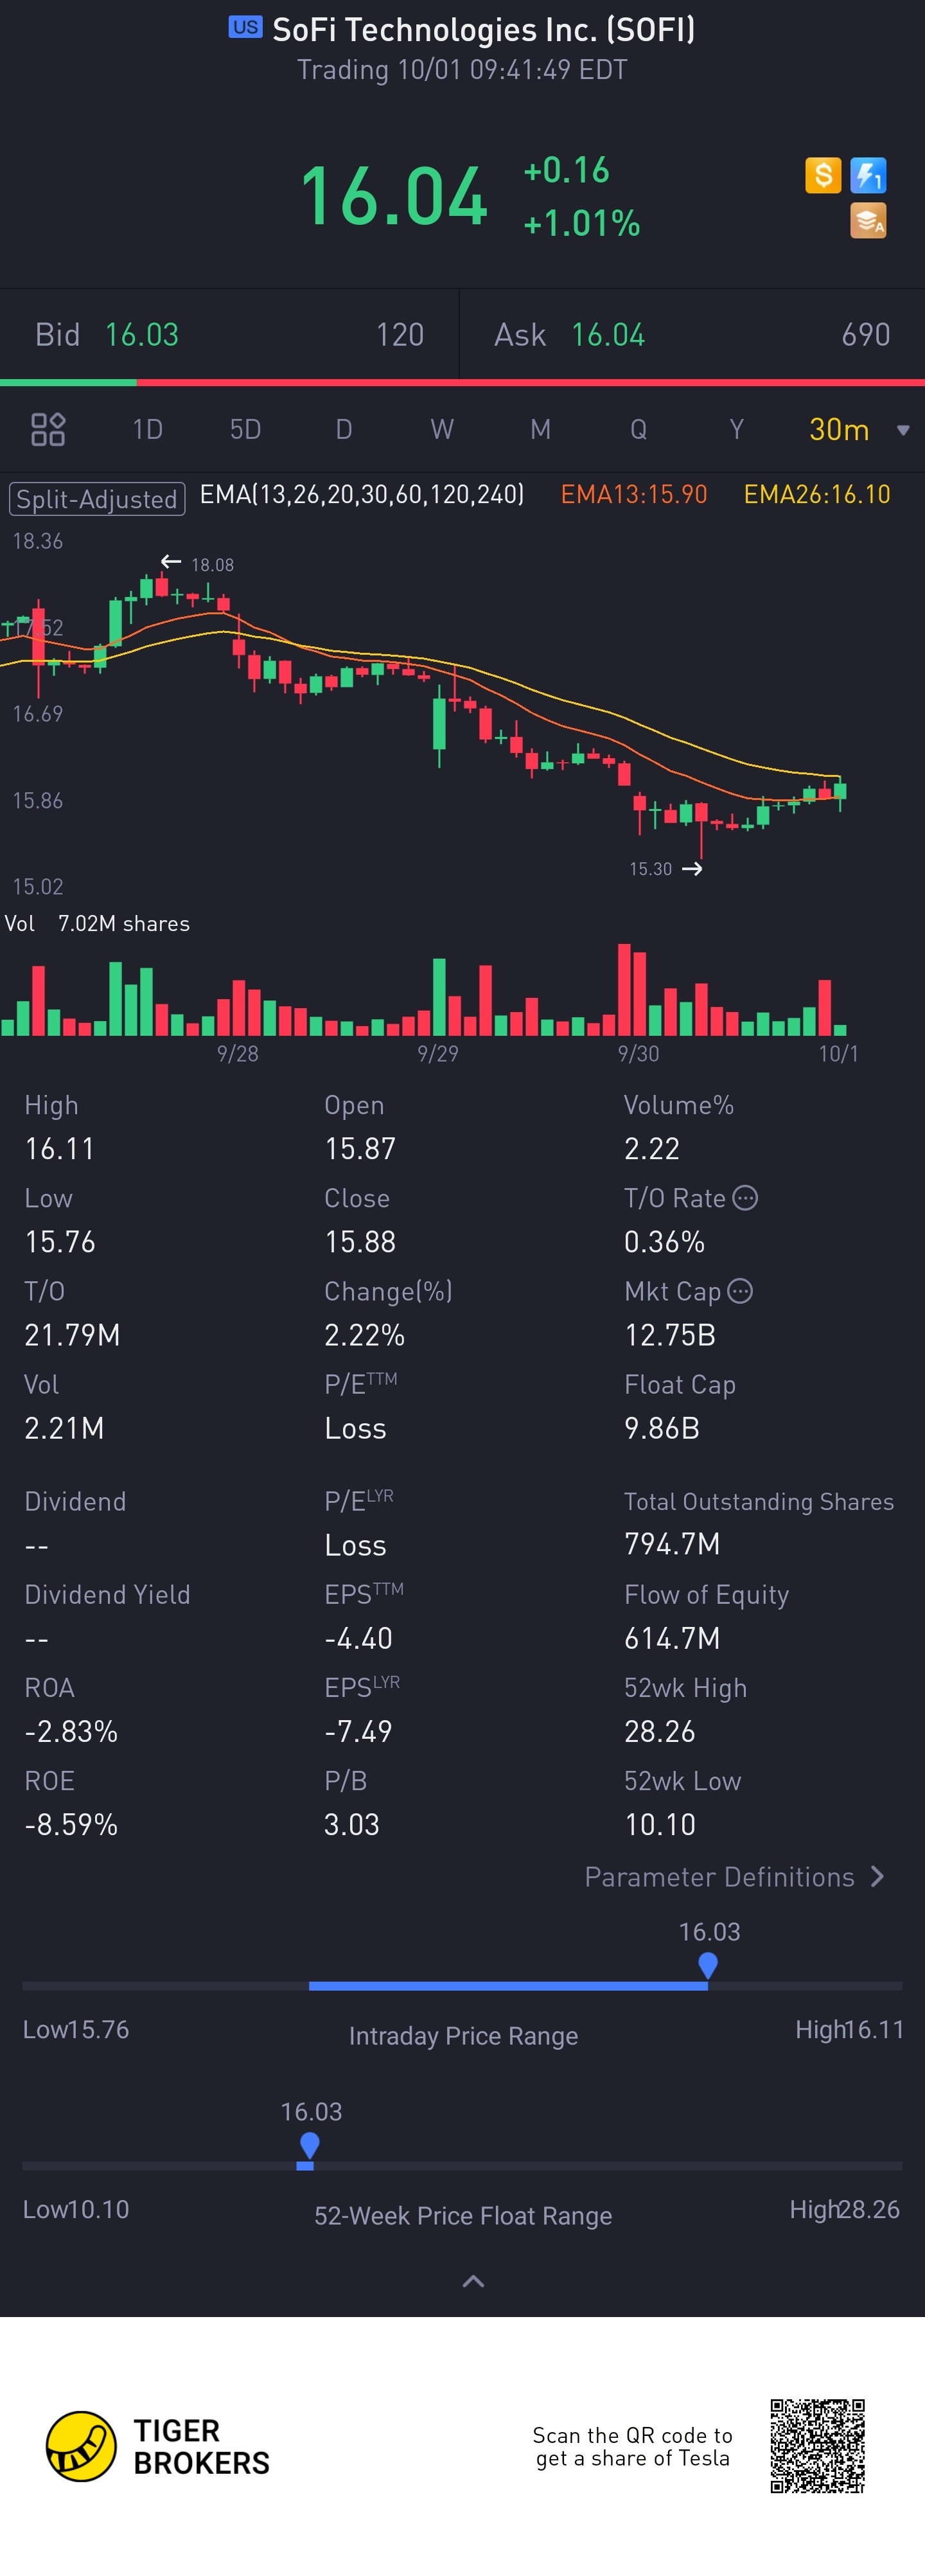The width and height of the screenshot is (925, 2576).
Task: Tap the ROE value -8.59%
Action: click(71, 1824)
